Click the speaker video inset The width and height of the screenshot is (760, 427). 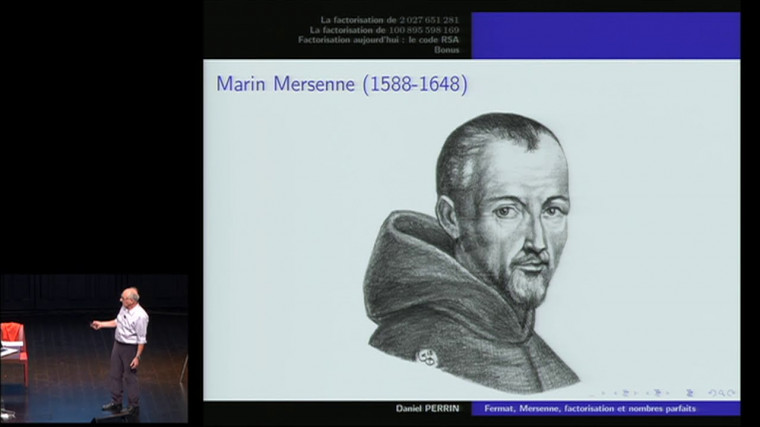pos(94,348)
